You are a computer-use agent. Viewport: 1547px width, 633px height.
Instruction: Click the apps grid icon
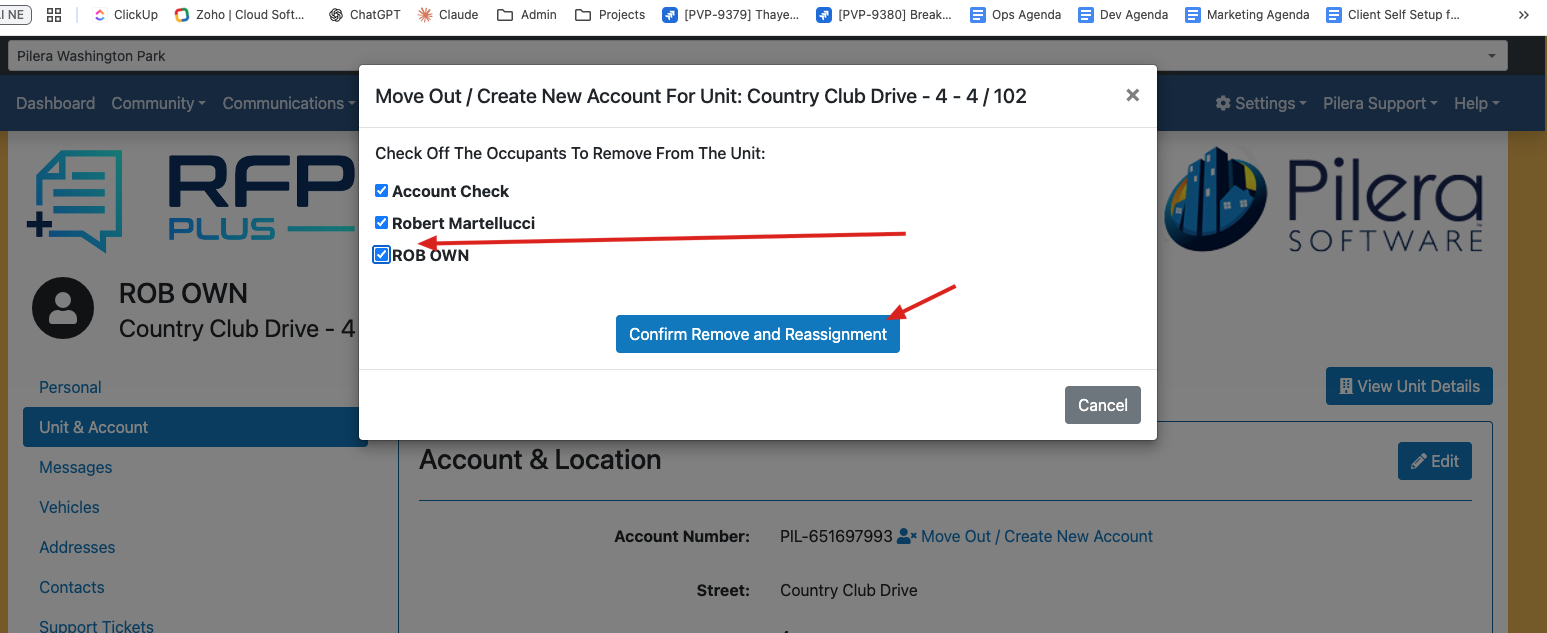(x=54, y=15)
